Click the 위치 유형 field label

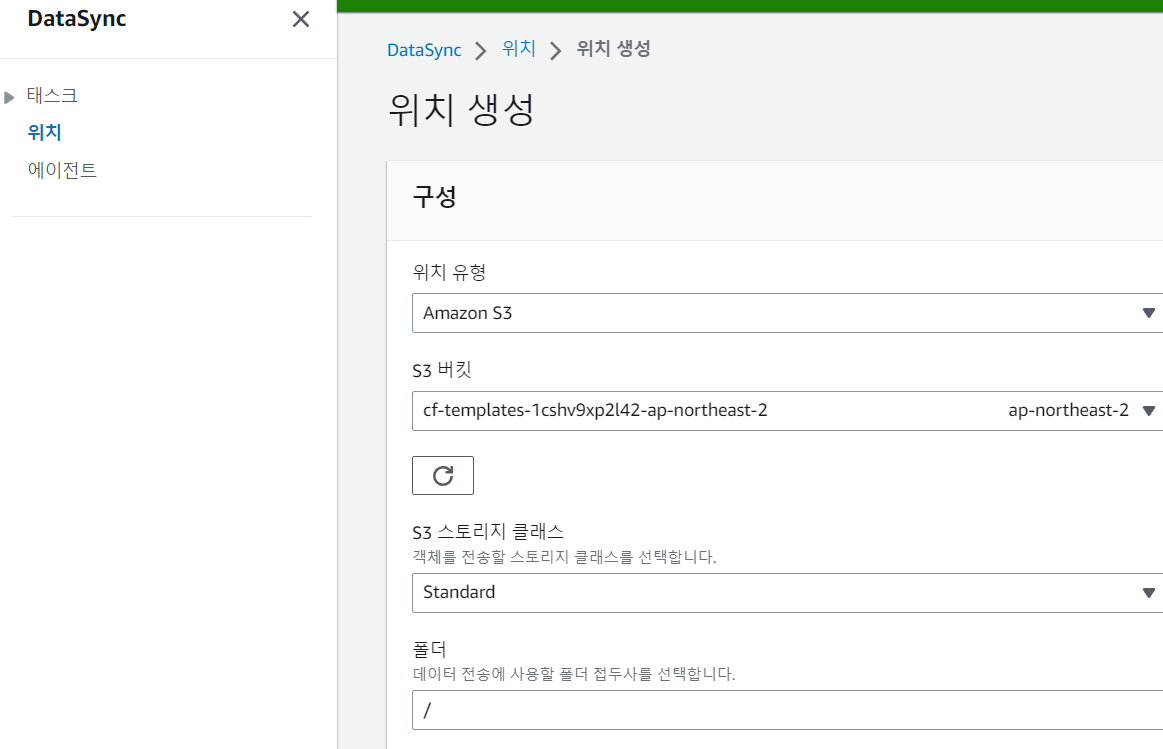click(449, 272)
